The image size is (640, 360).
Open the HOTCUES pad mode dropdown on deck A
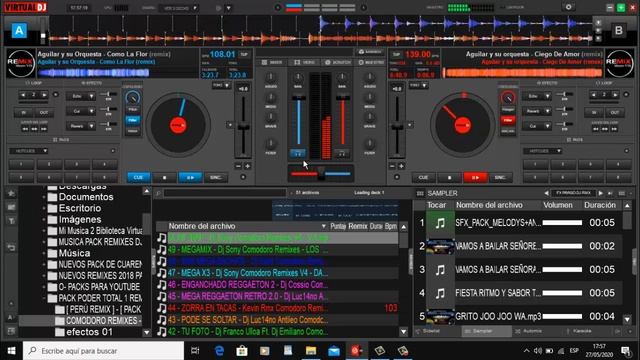tap(29, 151)
